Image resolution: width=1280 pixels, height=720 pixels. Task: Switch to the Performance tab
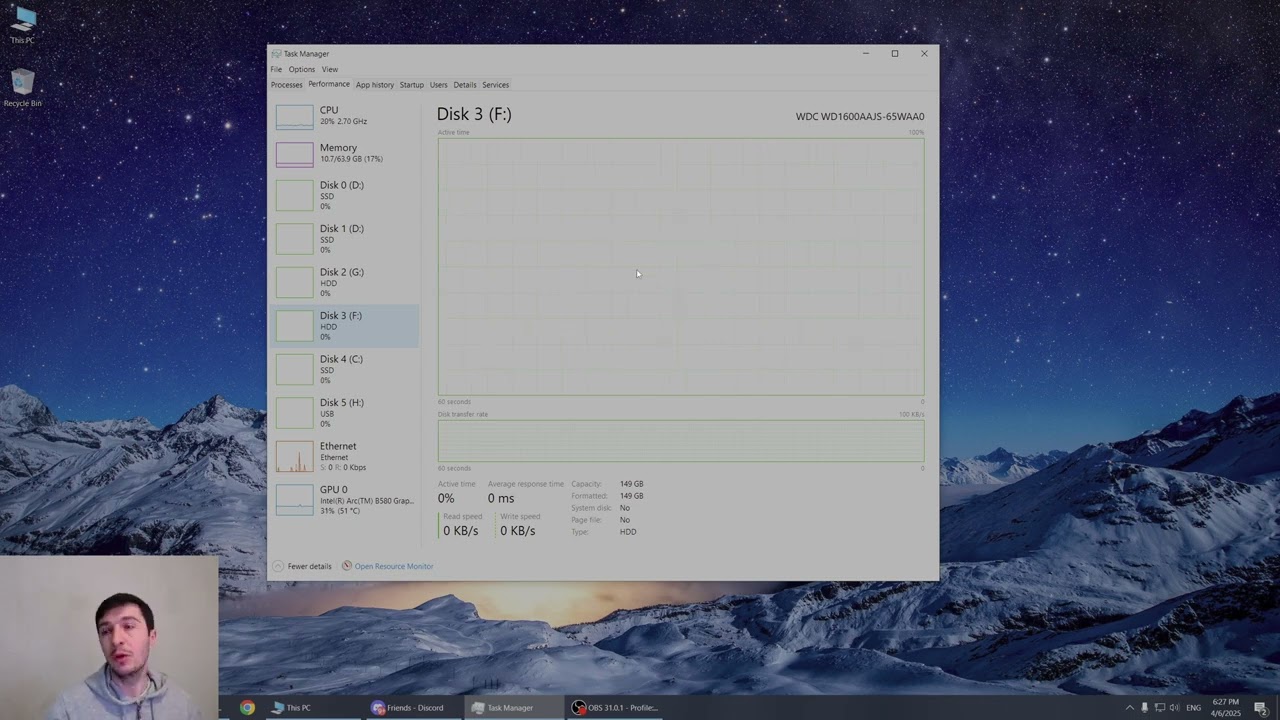point(329,84)
